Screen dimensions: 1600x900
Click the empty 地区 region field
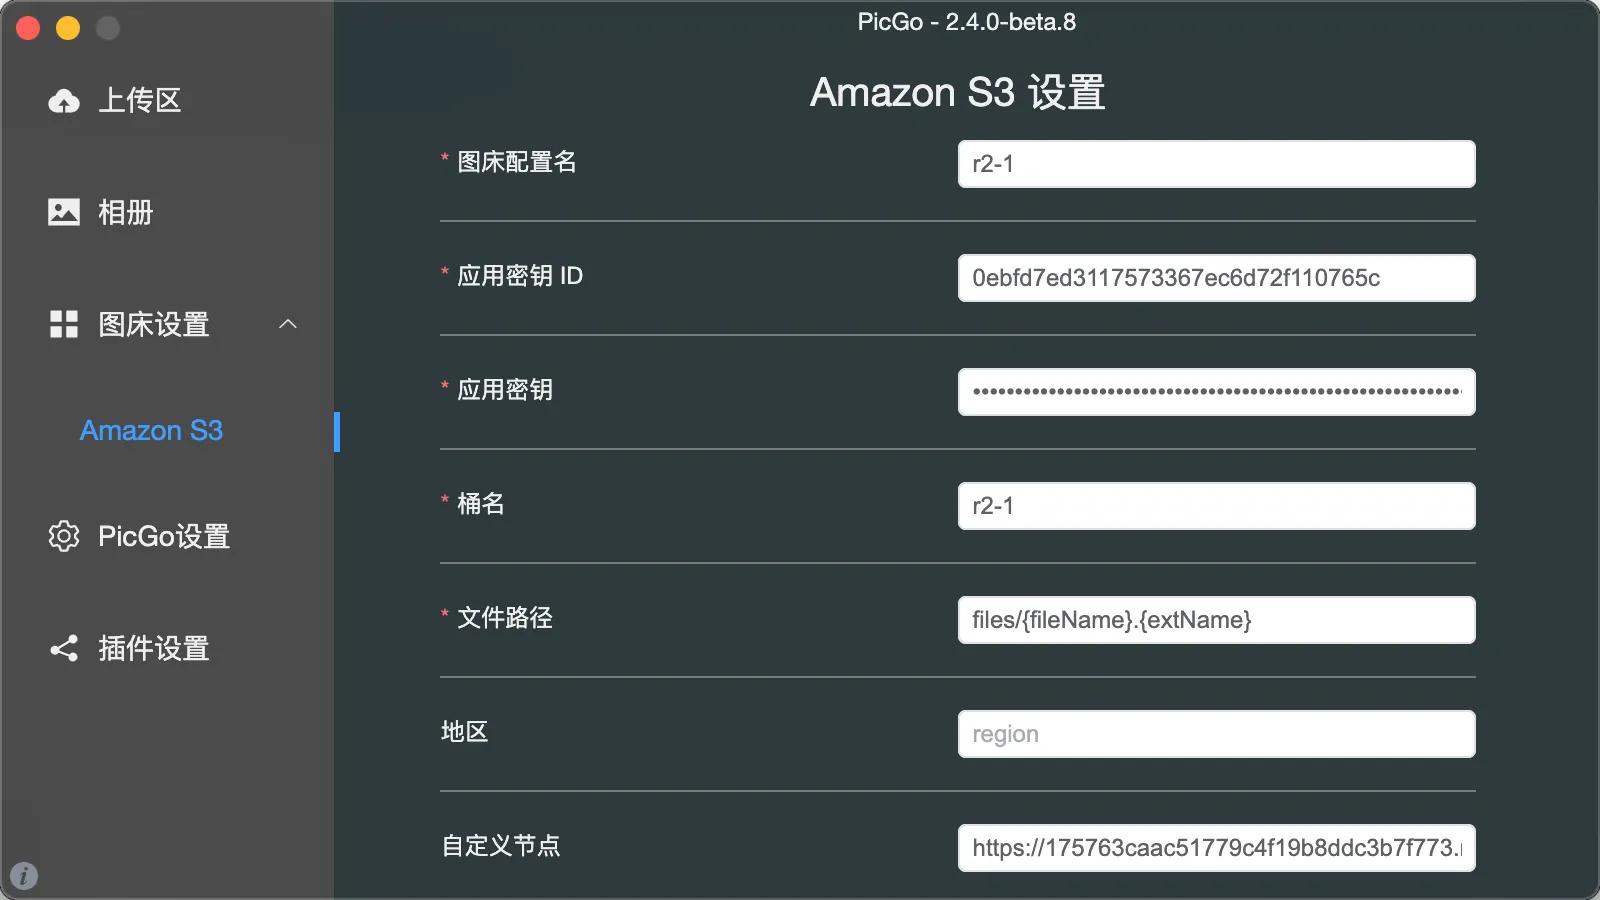tap(1216, 734)
